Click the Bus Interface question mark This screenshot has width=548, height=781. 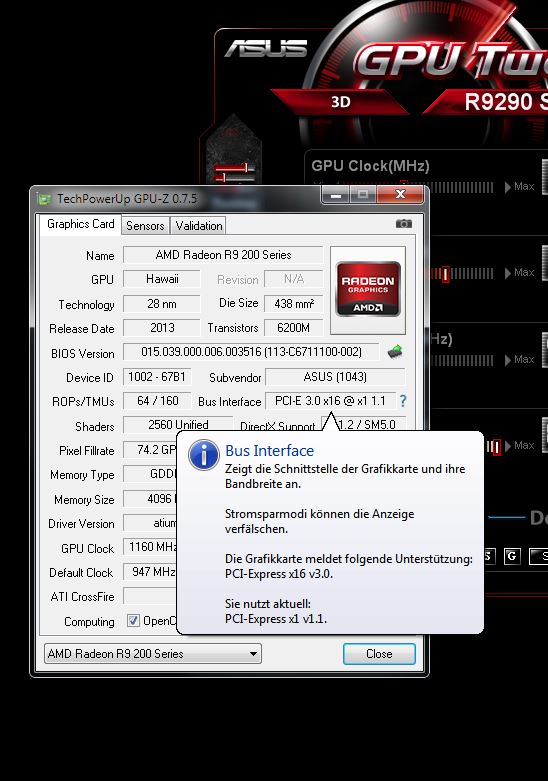tap(403, 401)
